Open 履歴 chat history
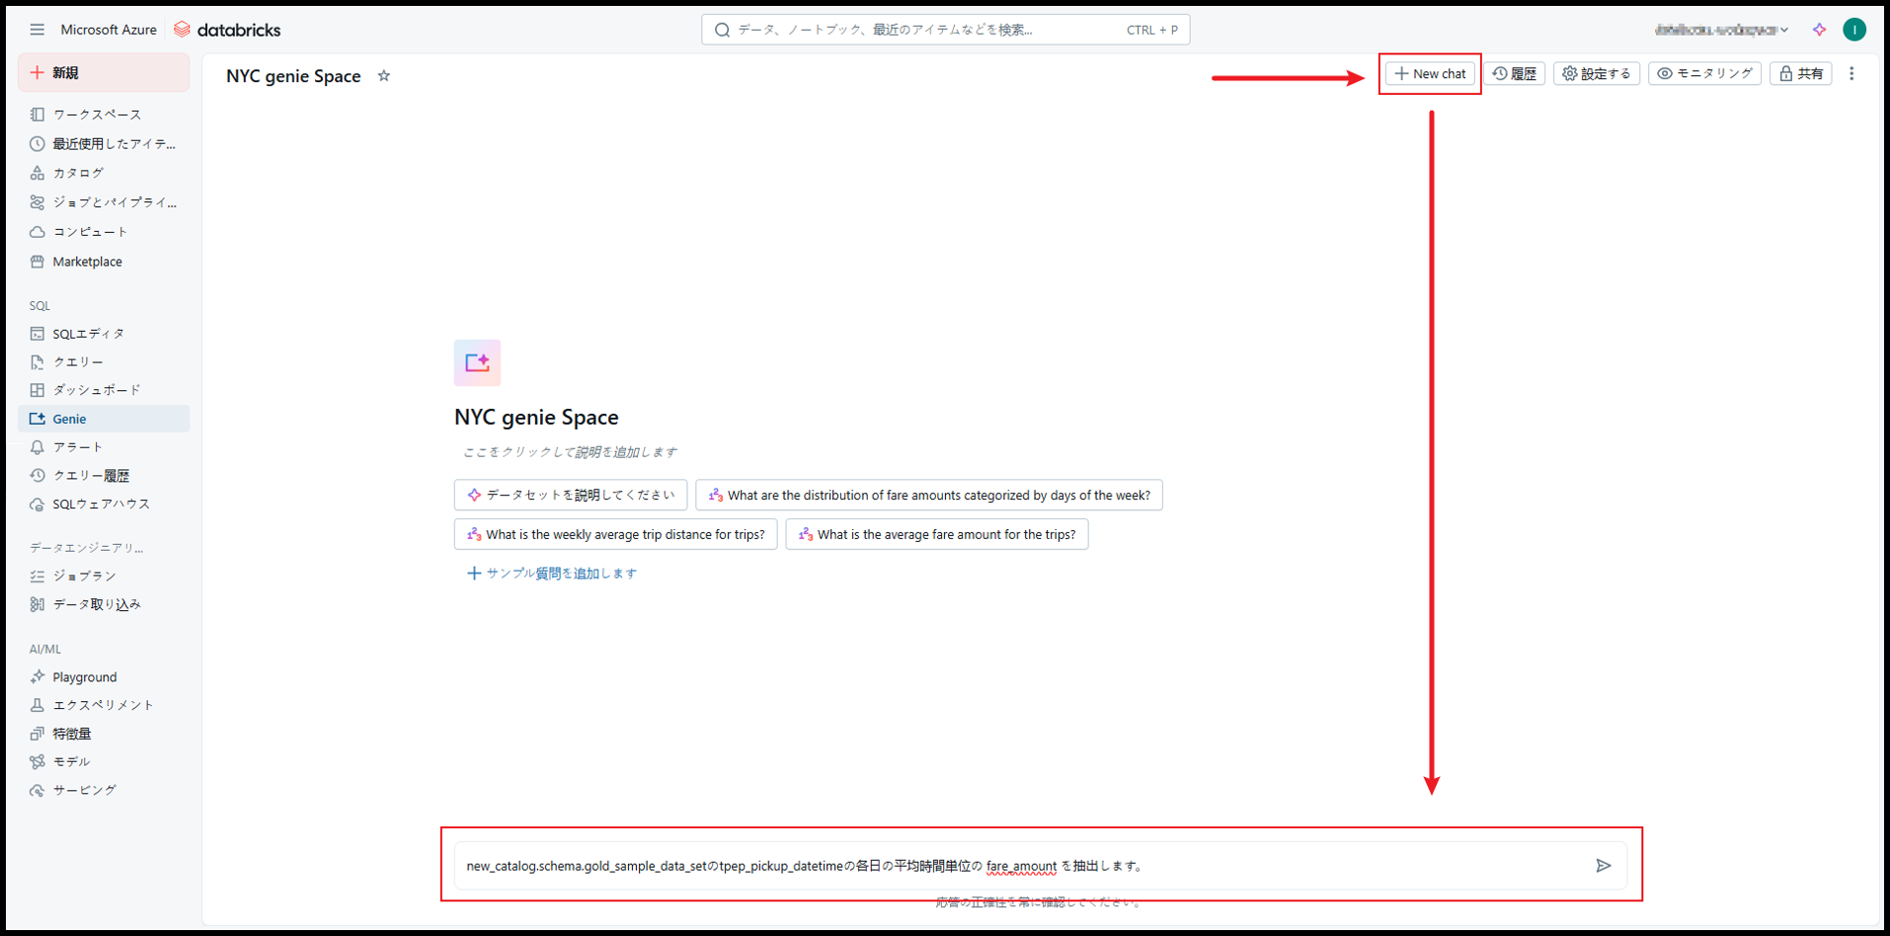Screen dimensions: 1890x936 pos(1515,74)
